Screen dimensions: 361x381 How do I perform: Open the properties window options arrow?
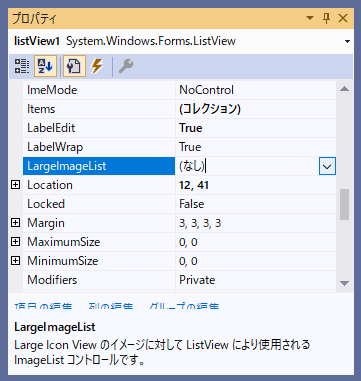(310, 18)
